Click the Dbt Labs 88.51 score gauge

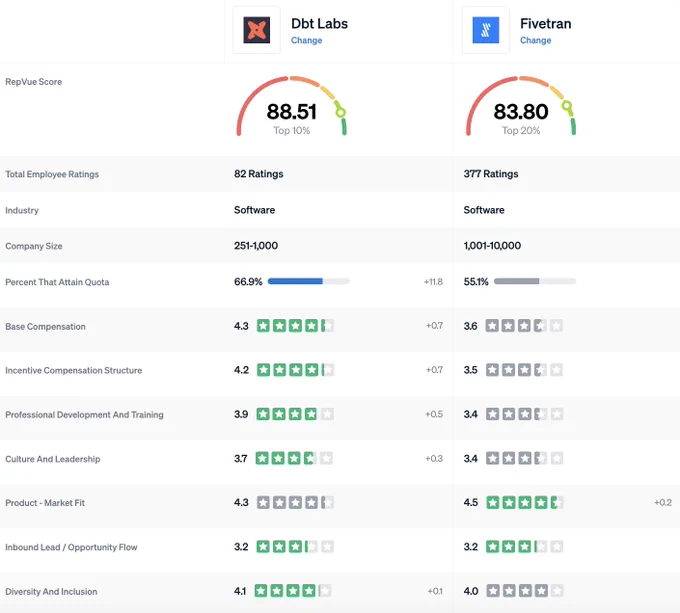point(291,106)
